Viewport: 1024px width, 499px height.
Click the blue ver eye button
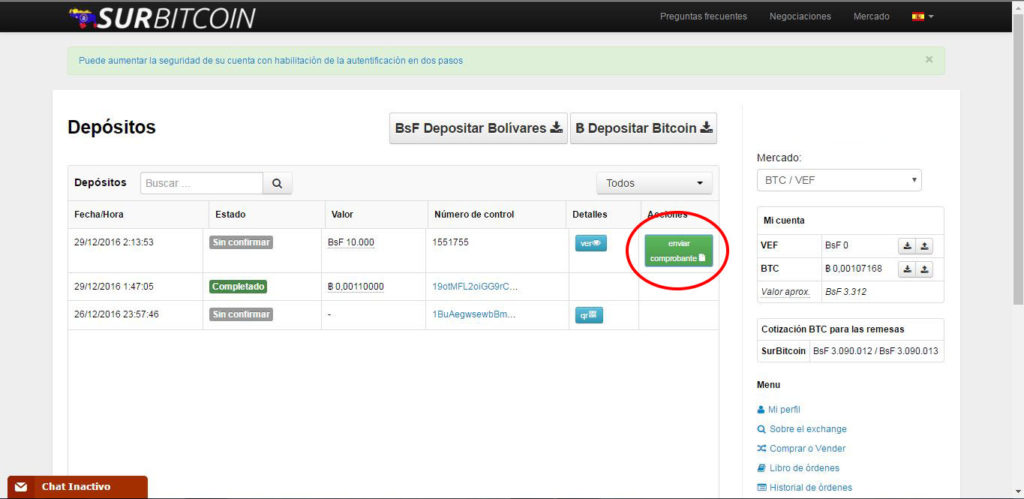pos(590,243)
